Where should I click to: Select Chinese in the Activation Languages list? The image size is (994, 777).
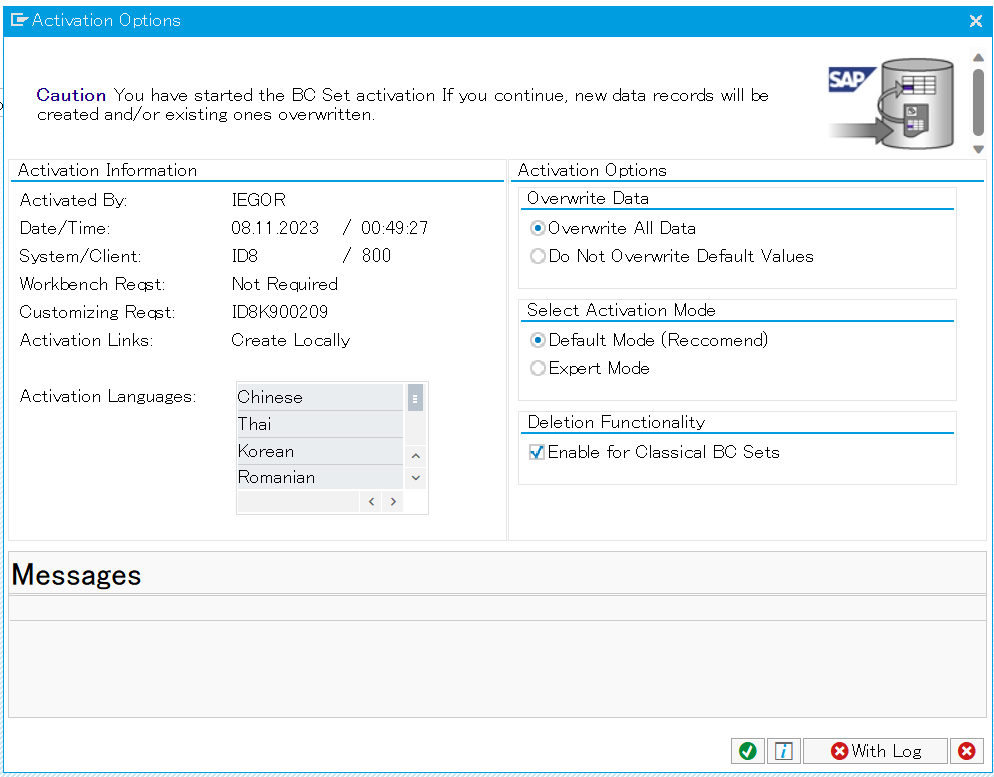click(319, 397)
